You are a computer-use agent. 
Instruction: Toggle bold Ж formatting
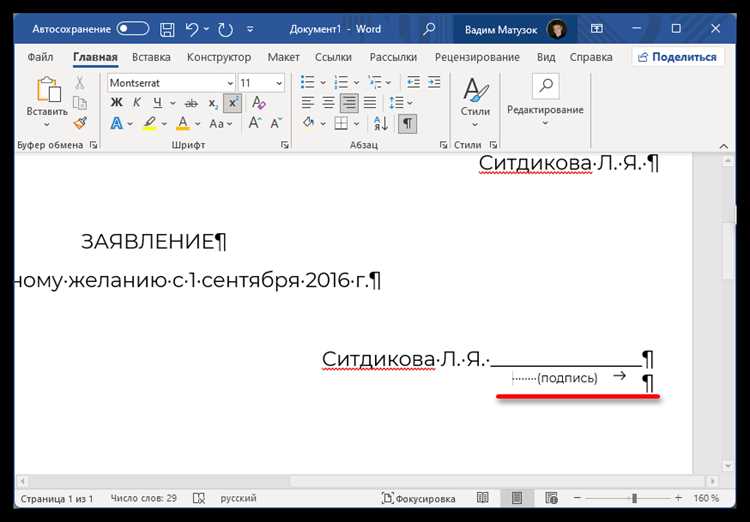116,102
